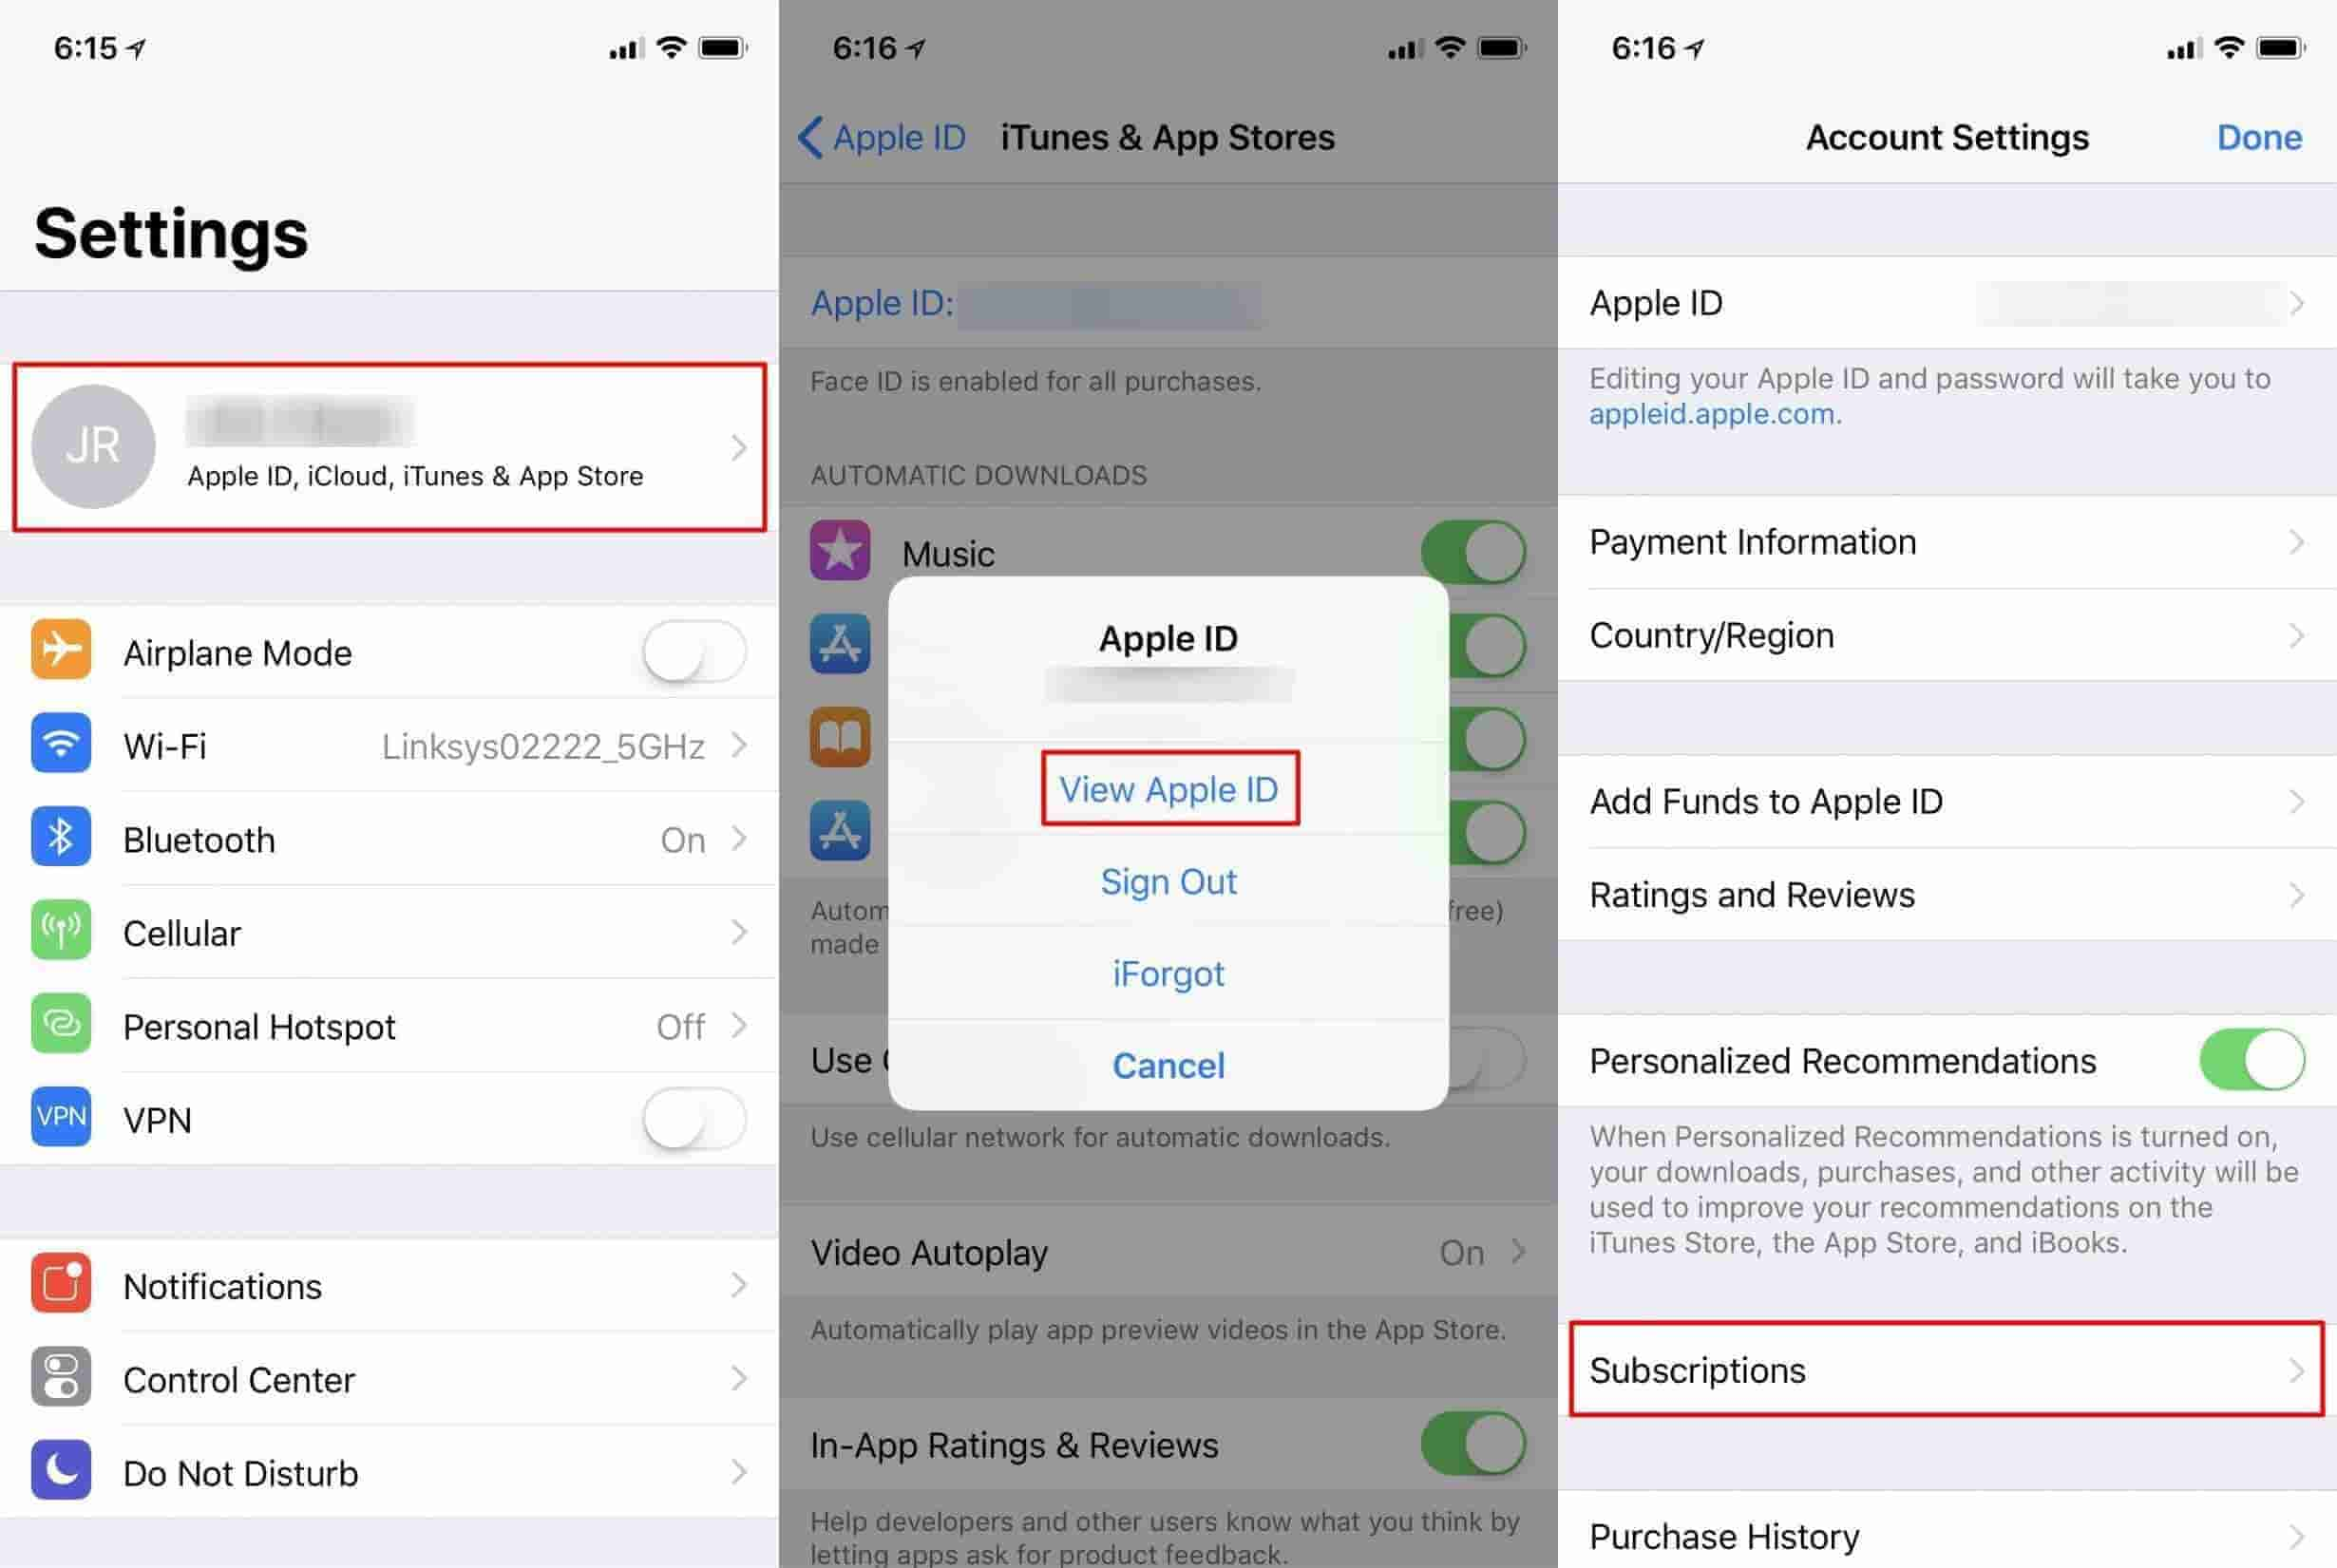The width and height of the screenshot is (2337, 1568).
Task: Expand the Subscriptions settings row
Action: click(1947, 1370)
